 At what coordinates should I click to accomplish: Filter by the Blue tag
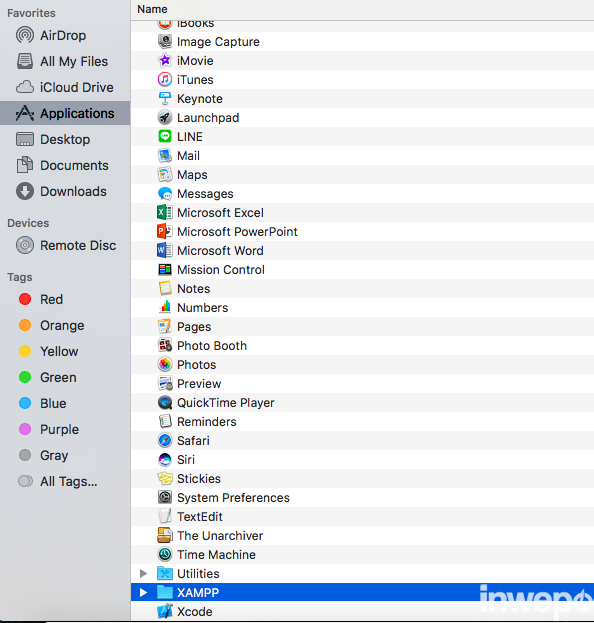click(x=65, y=403)
